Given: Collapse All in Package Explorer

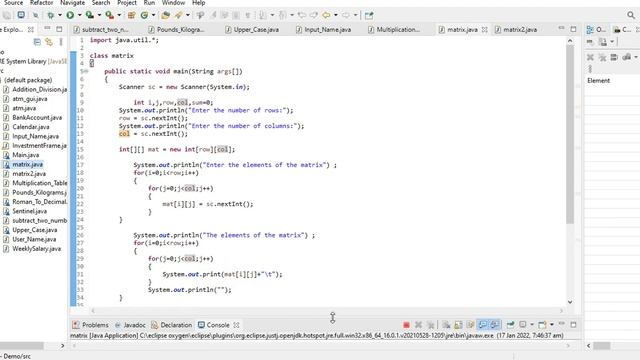Looking at the screenshot, I should (x=37, y=42).
